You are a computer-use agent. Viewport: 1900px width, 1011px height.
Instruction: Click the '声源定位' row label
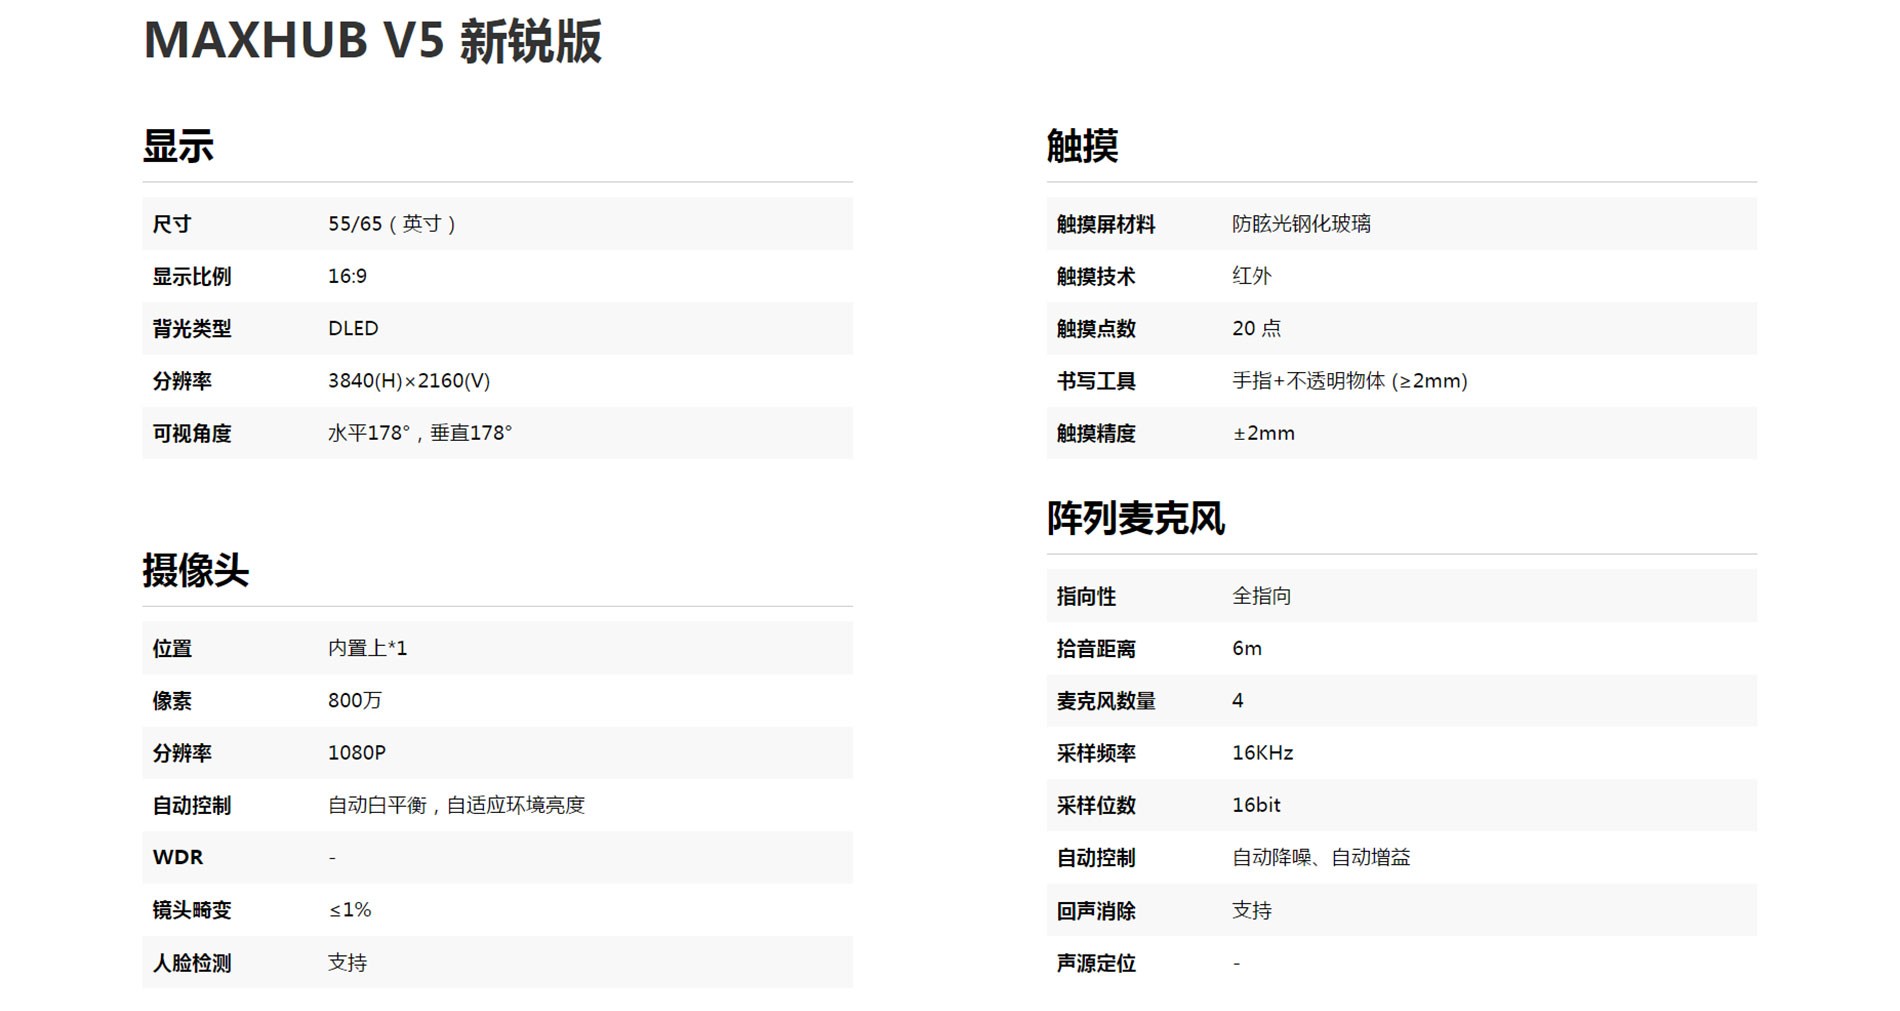pyautogui.click(x=1096, y=963)
